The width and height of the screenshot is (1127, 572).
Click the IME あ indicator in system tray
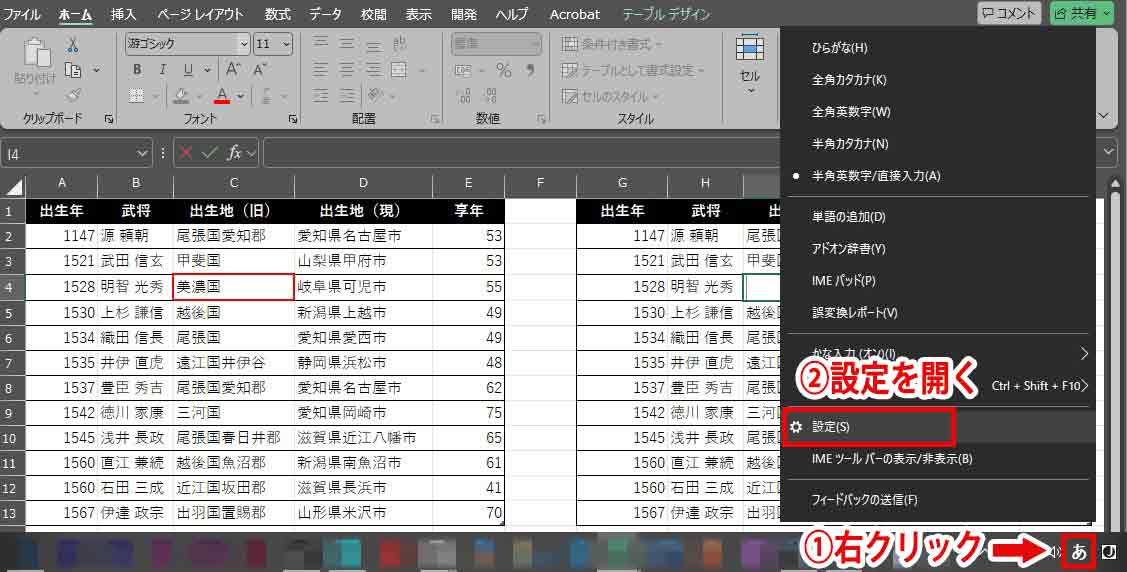point(1079,551)
